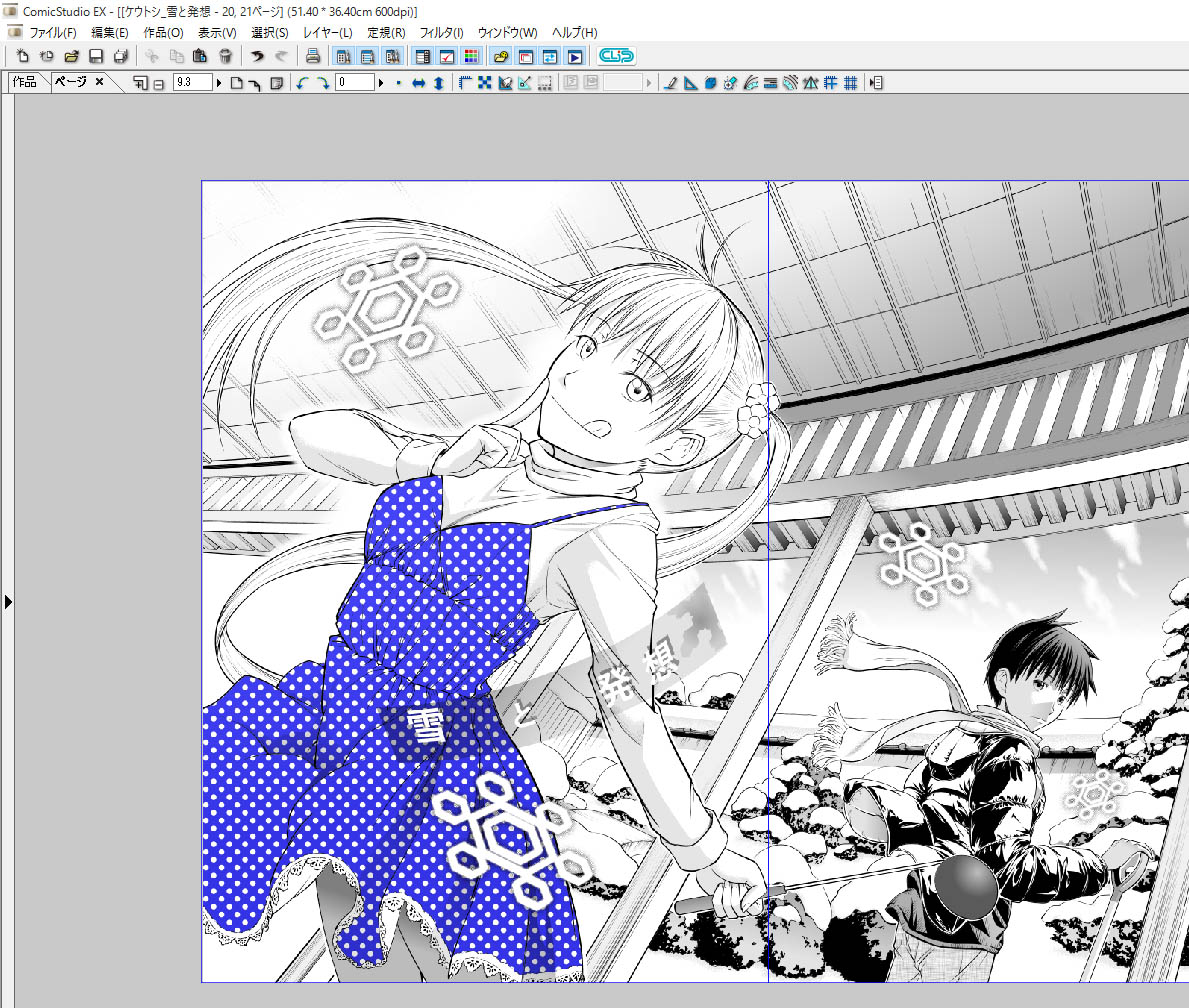
Task: Open the 編集(E) menu
Action: pyautogui.click(x=110, y=33)
